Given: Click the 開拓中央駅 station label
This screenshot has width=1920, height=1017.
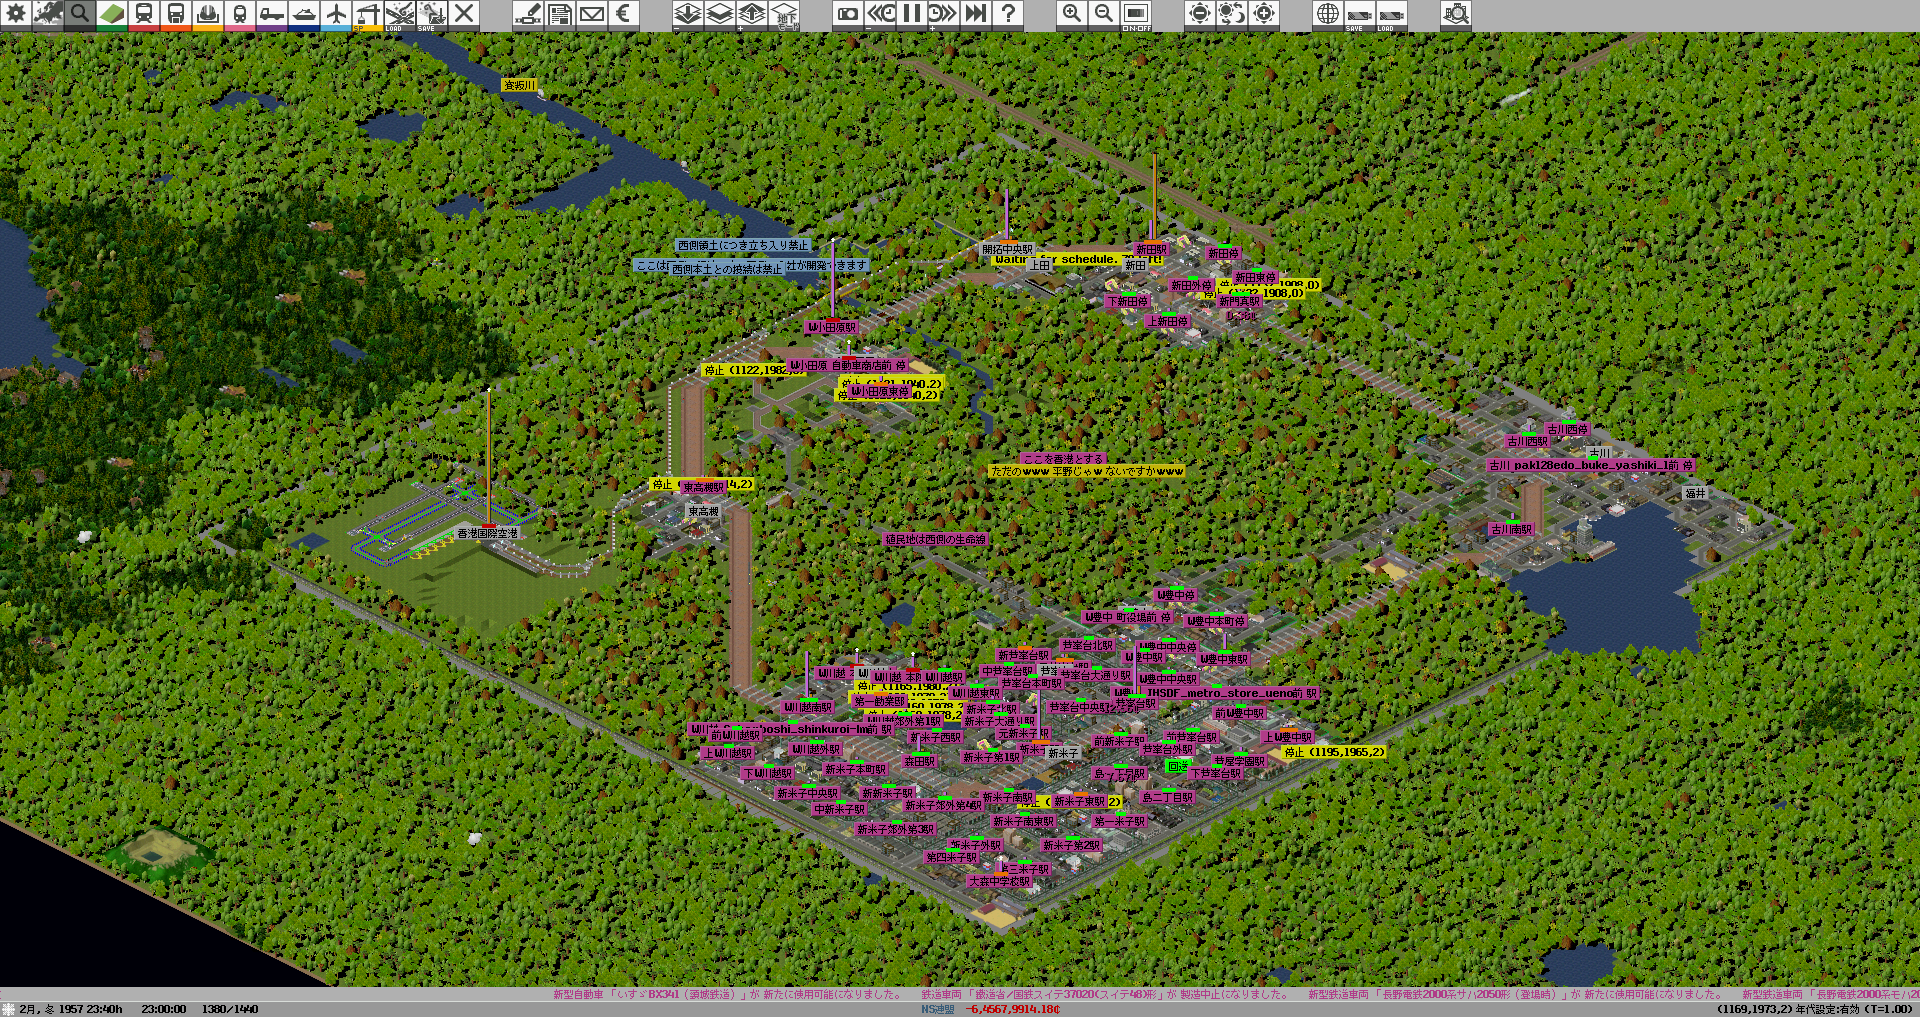Looking at the screenshot, I should click(x=1007, y=249).
